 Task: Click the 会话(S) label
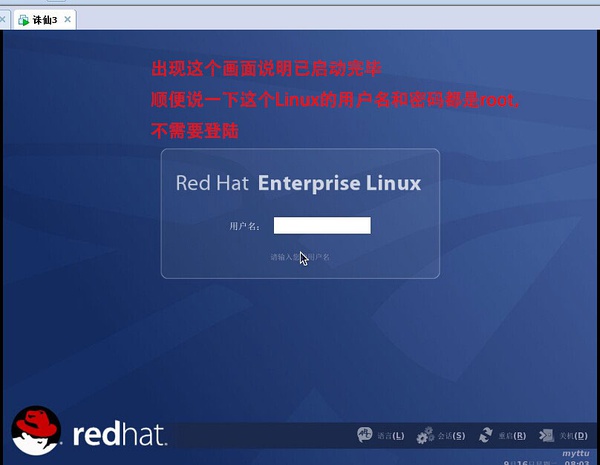[x=452, y=436]
